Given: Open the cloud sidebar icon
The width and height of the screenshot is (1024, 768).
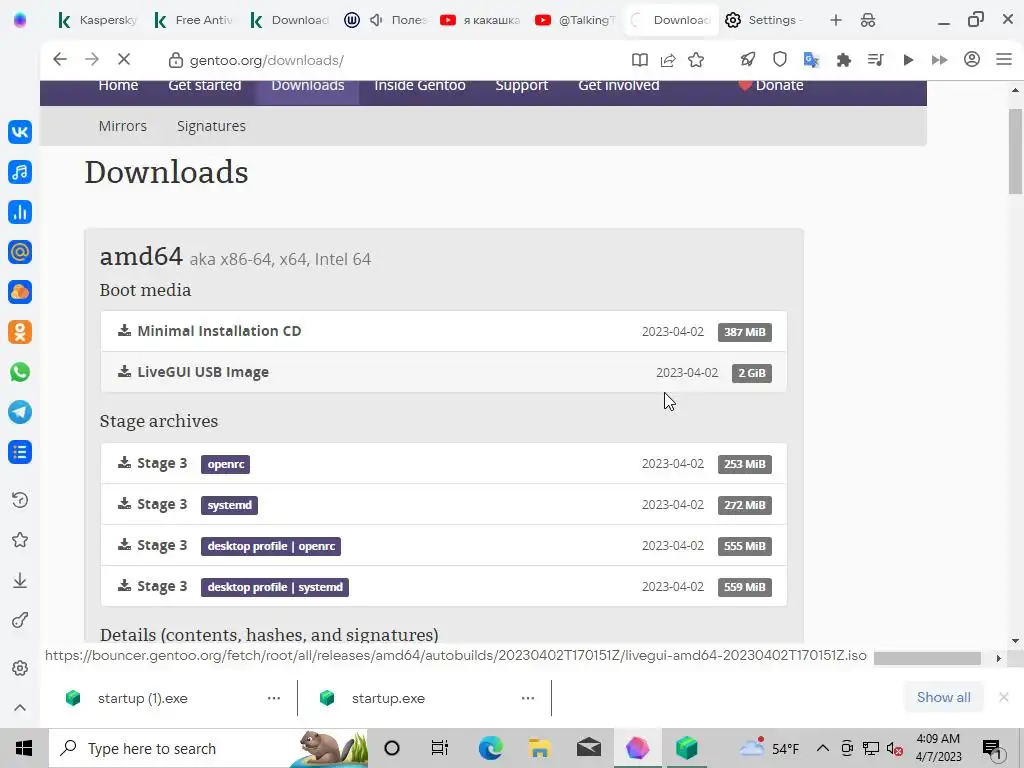Looking at the screenshot, I should (x=20, y=292).
